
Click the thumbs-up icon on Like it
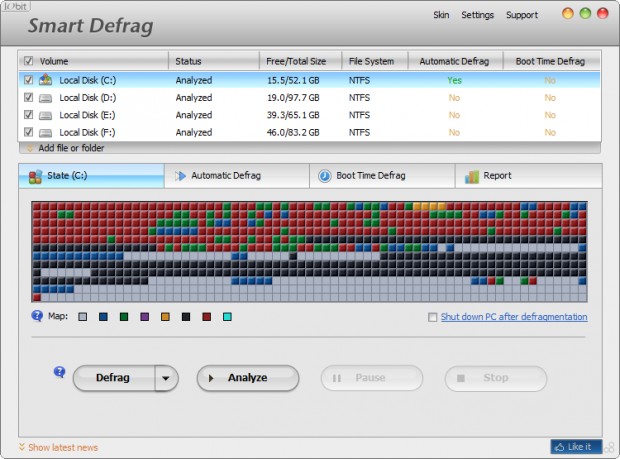coord(560,447)
